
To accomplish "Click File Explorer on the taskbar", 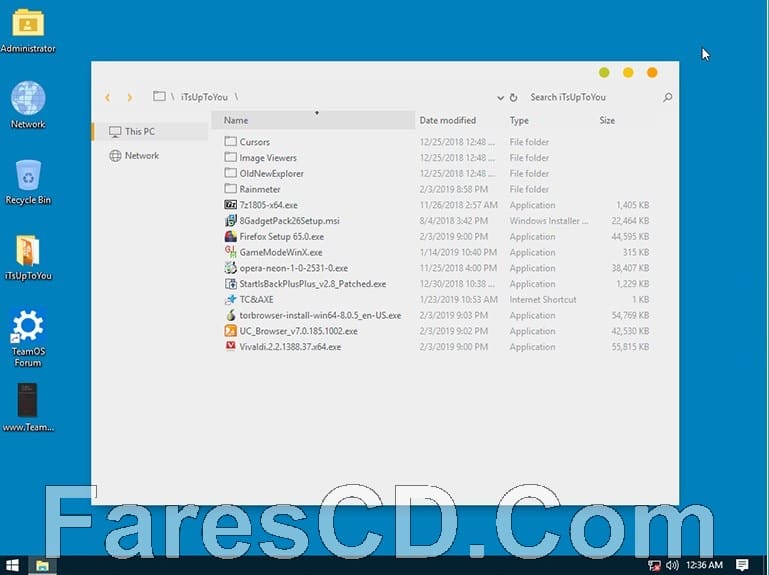I will [x=42, y=565].
